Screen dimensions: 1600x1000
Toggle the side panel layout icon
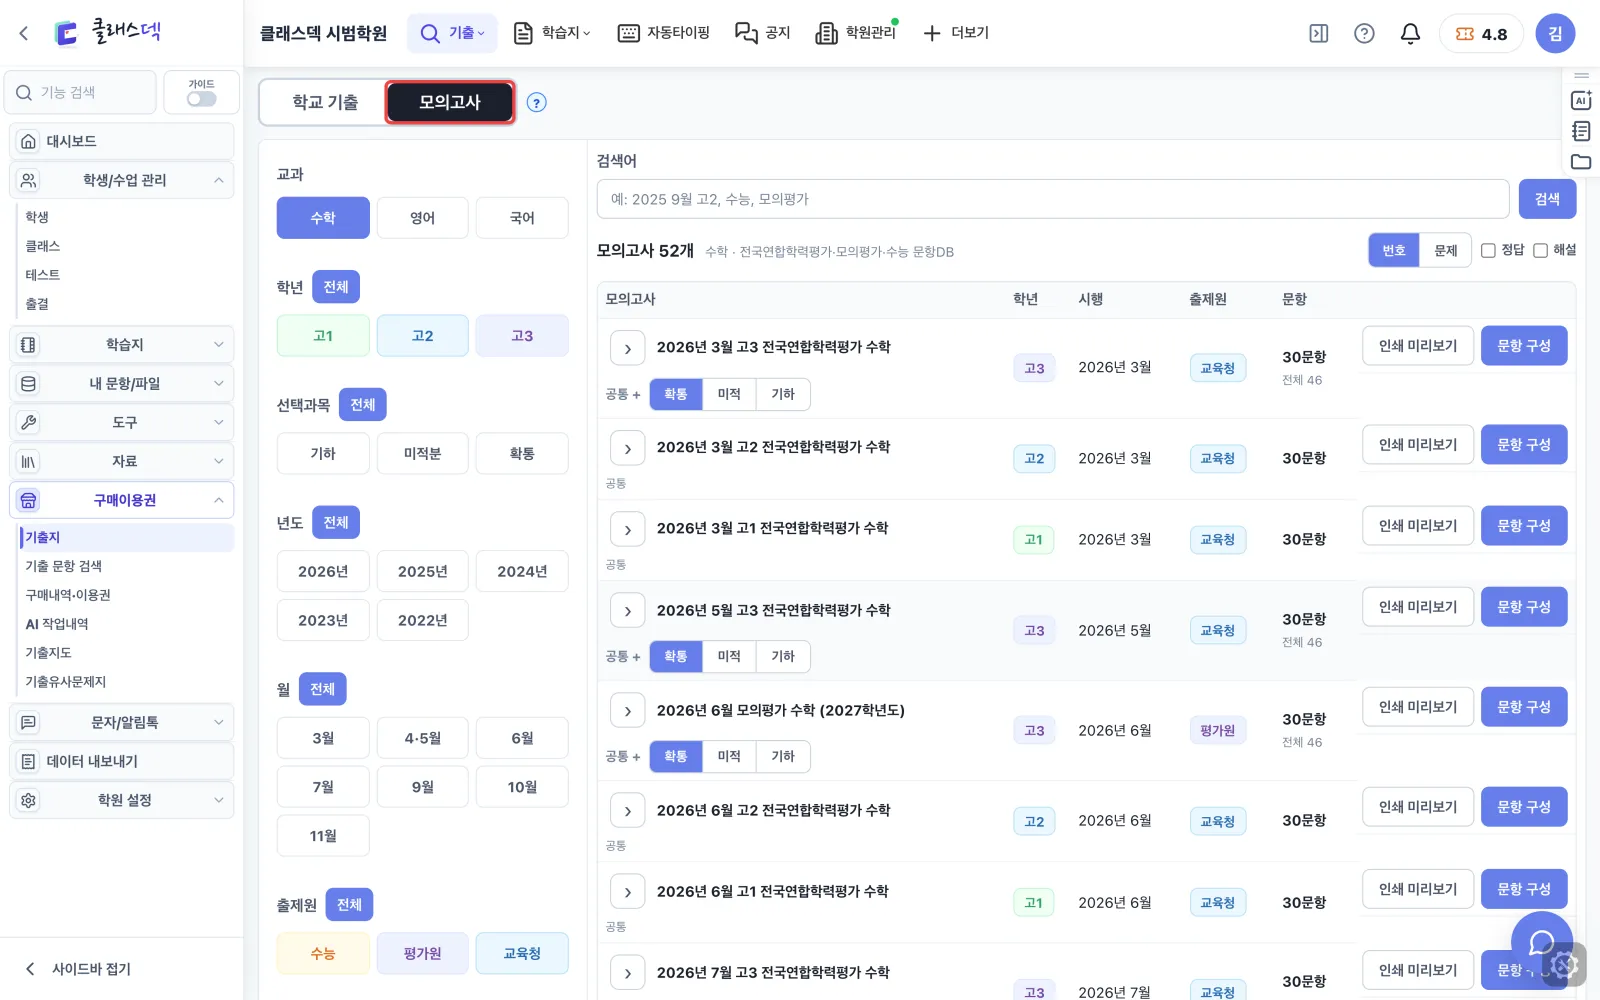[x=1319, y=34]
